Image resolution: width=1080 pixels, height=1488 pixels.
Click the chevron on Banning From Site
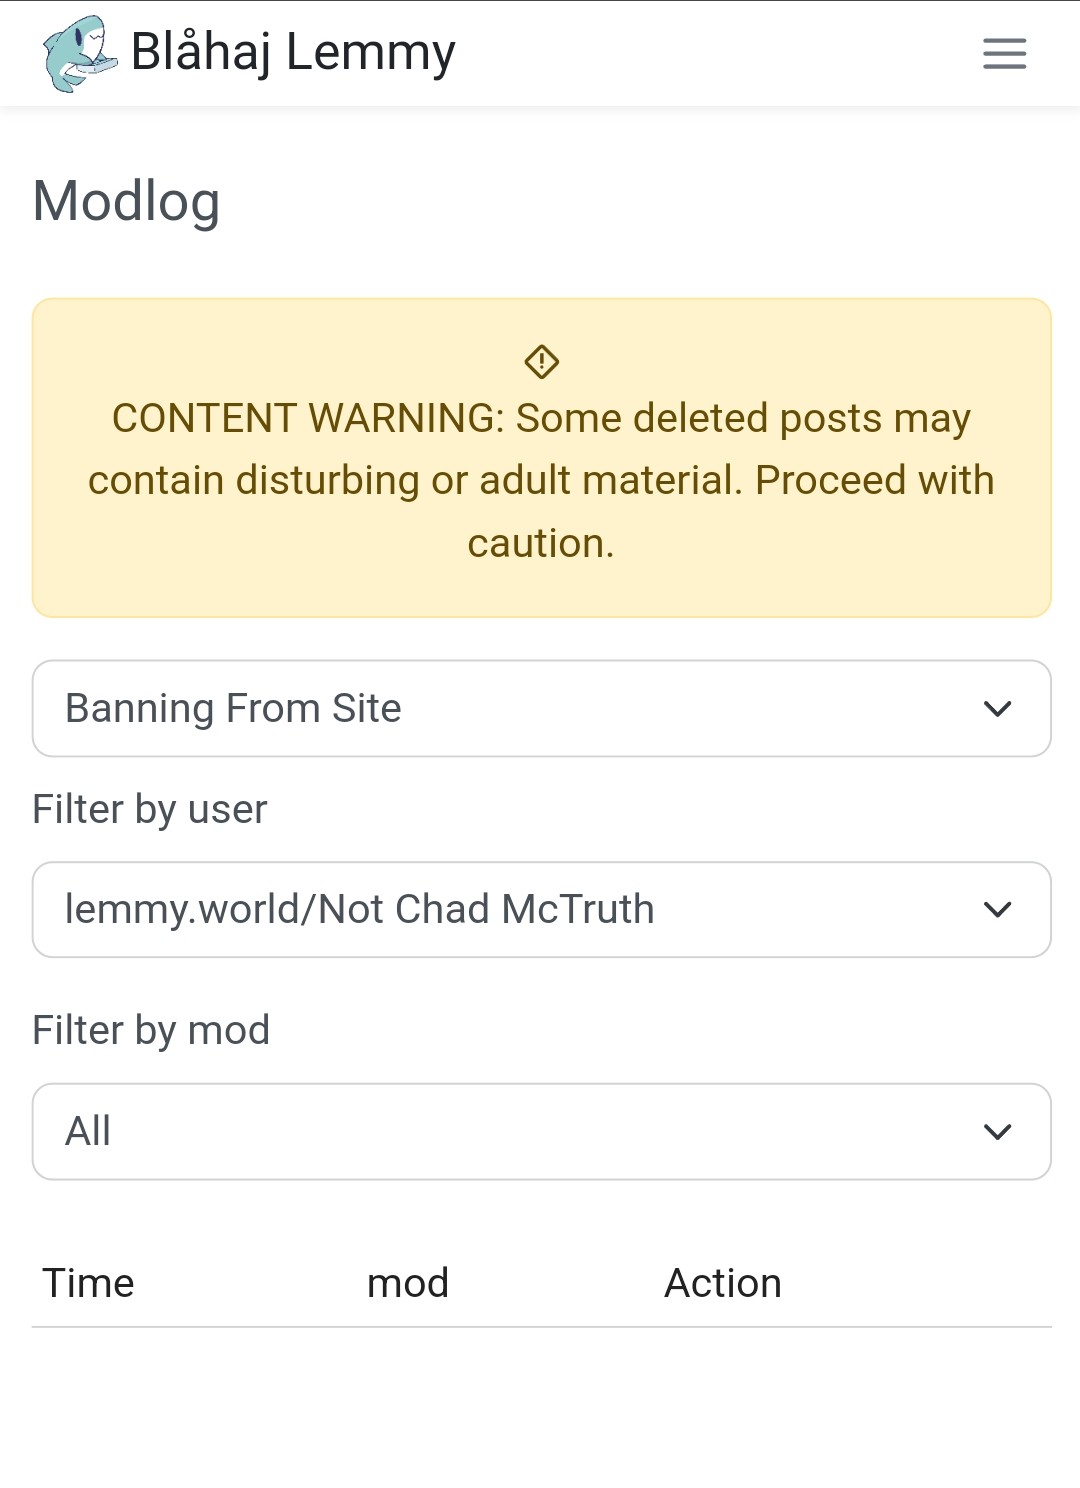click(997, 709)
